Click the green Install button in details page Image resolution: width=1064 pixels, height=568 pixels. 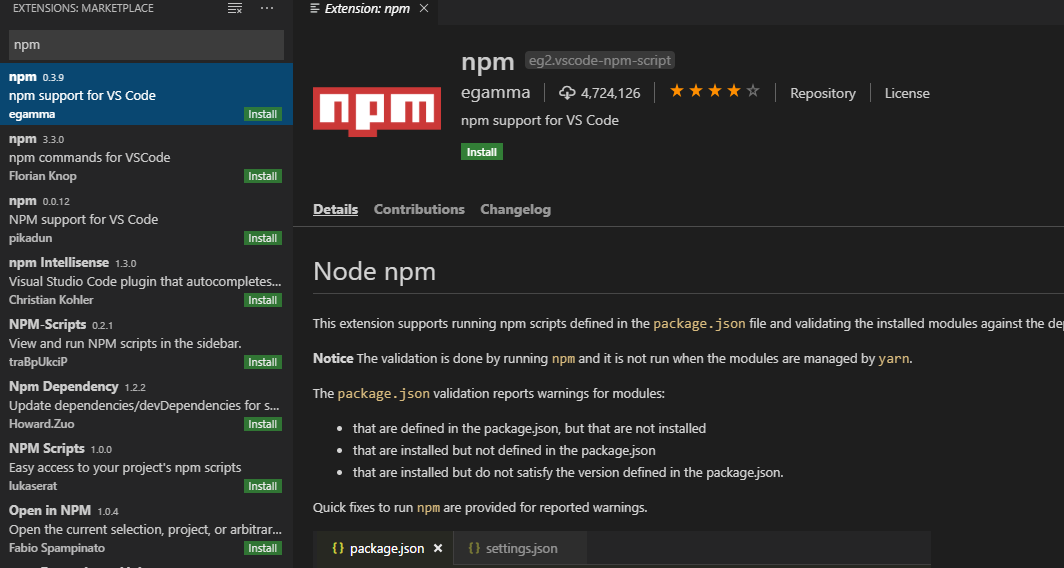pos(482,152)
